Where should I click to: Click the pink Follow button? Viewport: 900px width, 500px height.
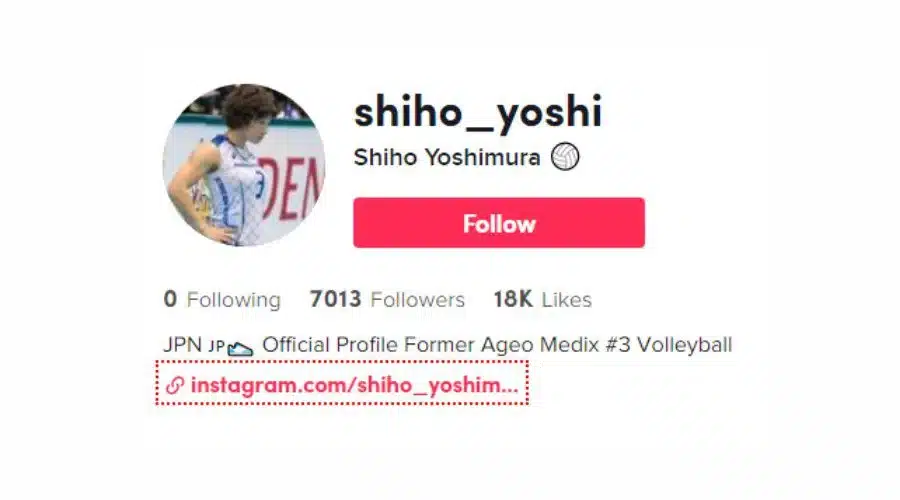click(499, 223)
